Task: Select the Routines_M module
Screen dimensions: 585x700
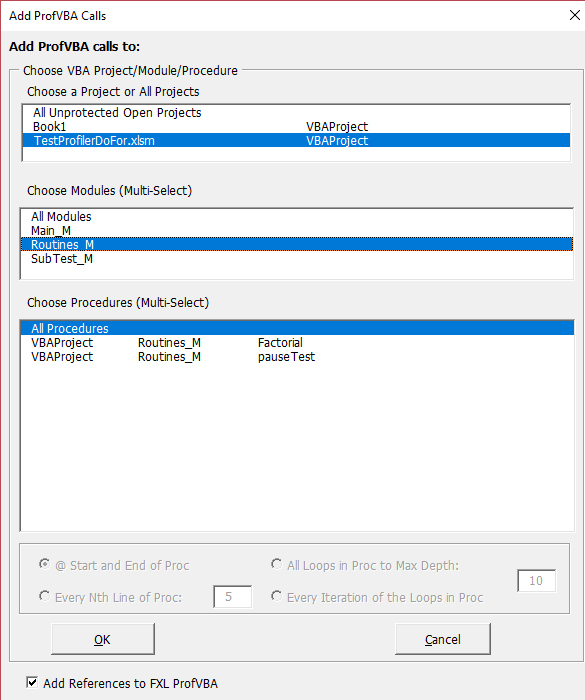Action: (297, 244)
